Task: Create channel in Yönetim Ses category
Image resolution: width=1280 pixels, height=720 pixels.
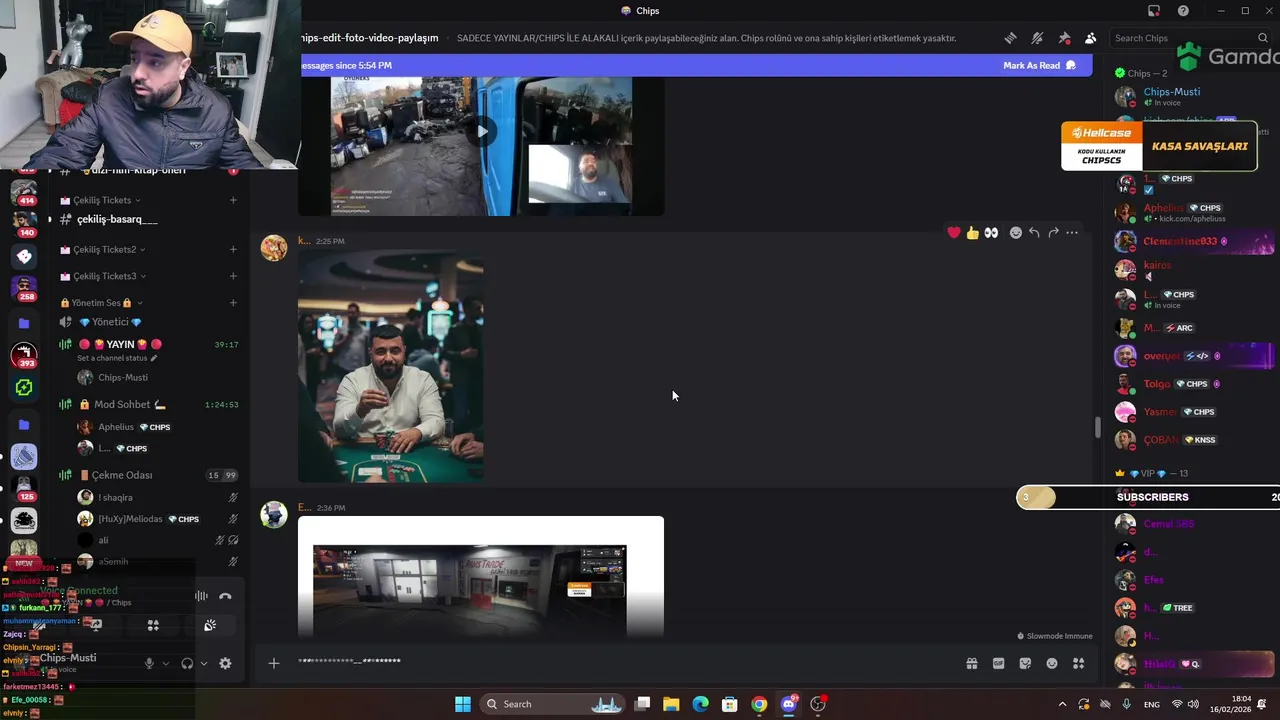Action: coord(233,303)
